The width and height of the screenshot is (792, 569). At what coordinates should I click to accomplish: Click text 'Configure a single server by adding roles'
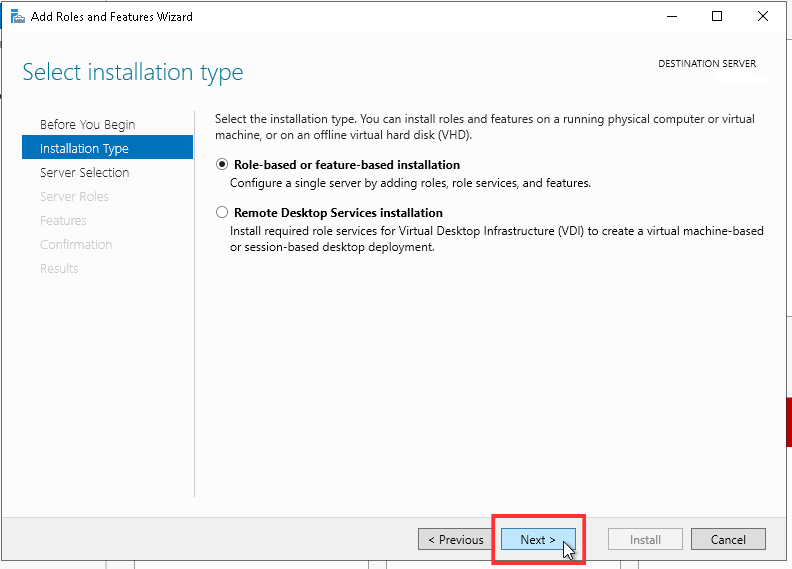pyautogui.click(x=338, y=183)
